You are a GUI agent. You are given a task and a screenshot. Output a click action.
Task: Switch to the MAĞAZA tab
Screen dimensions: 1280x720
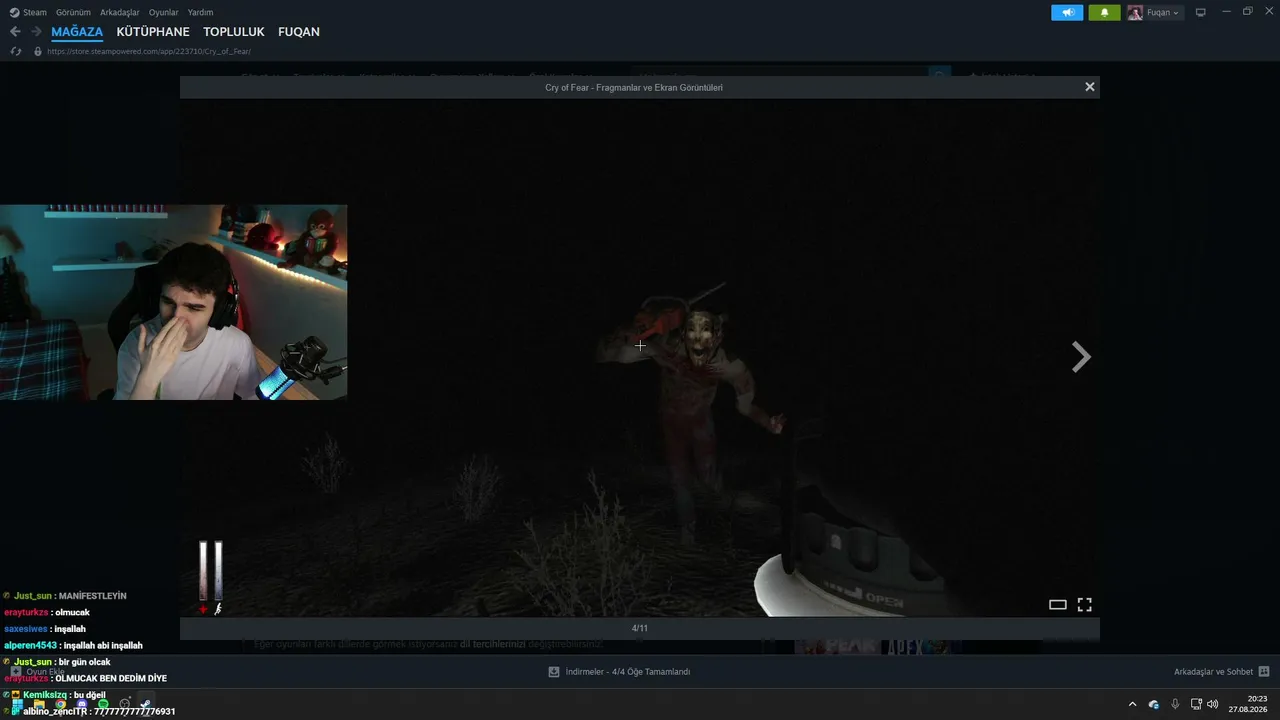click(77, 32)
